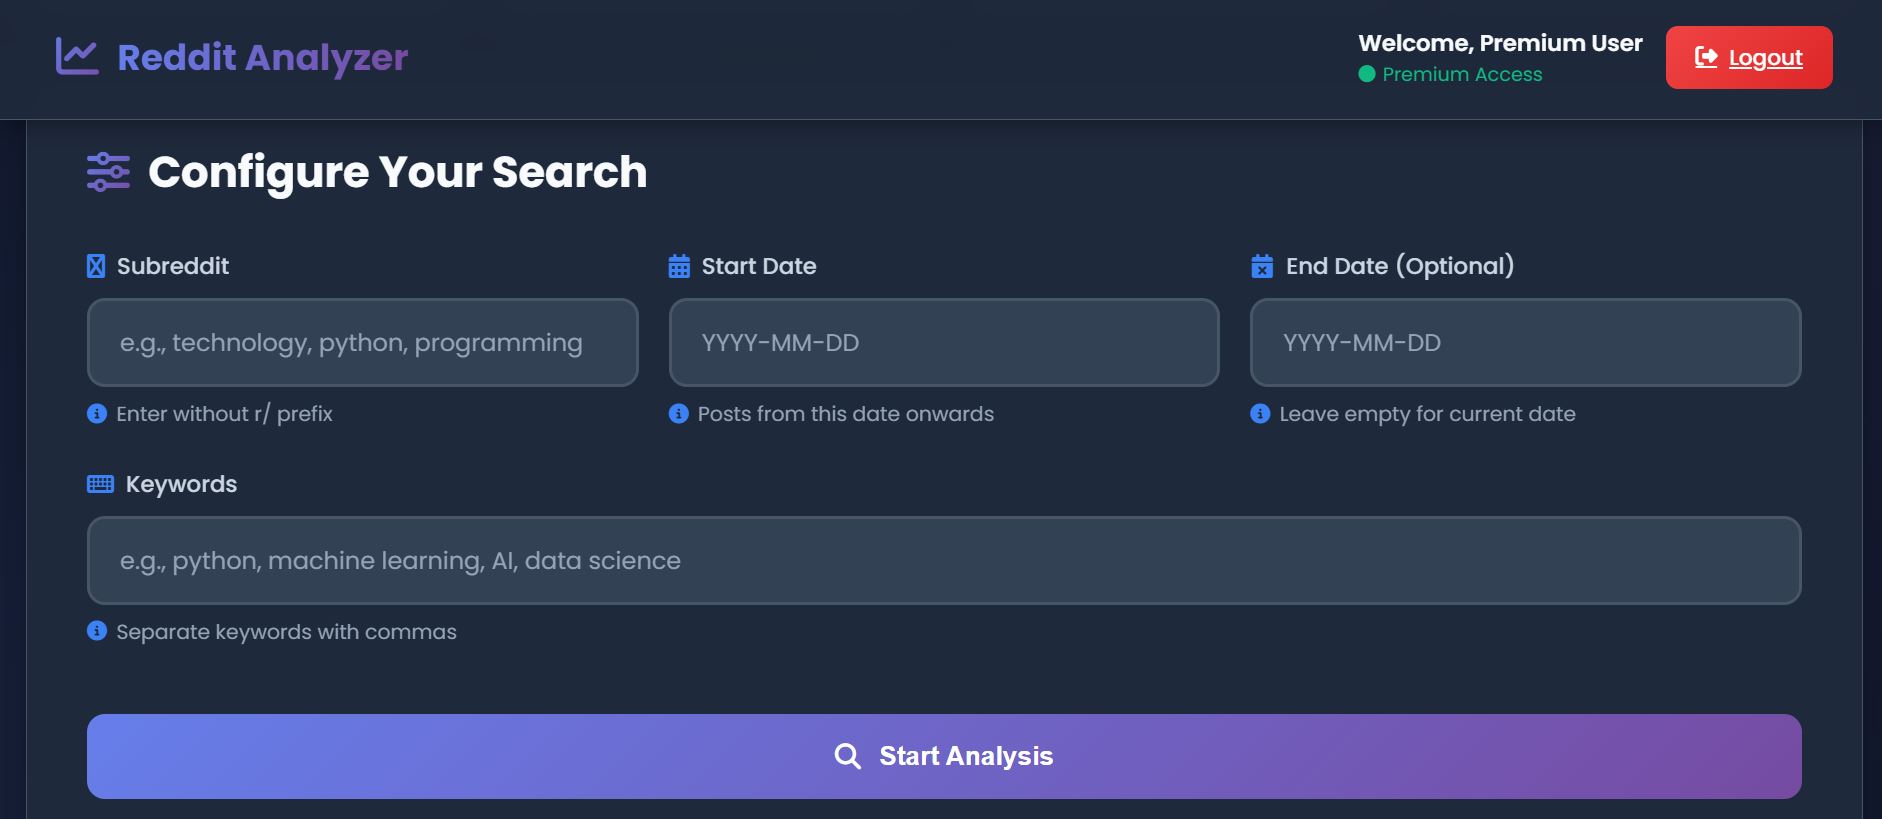Click info icon next to 'Leave empty for current date'
1882x819 pixels.
(1260, 414)
